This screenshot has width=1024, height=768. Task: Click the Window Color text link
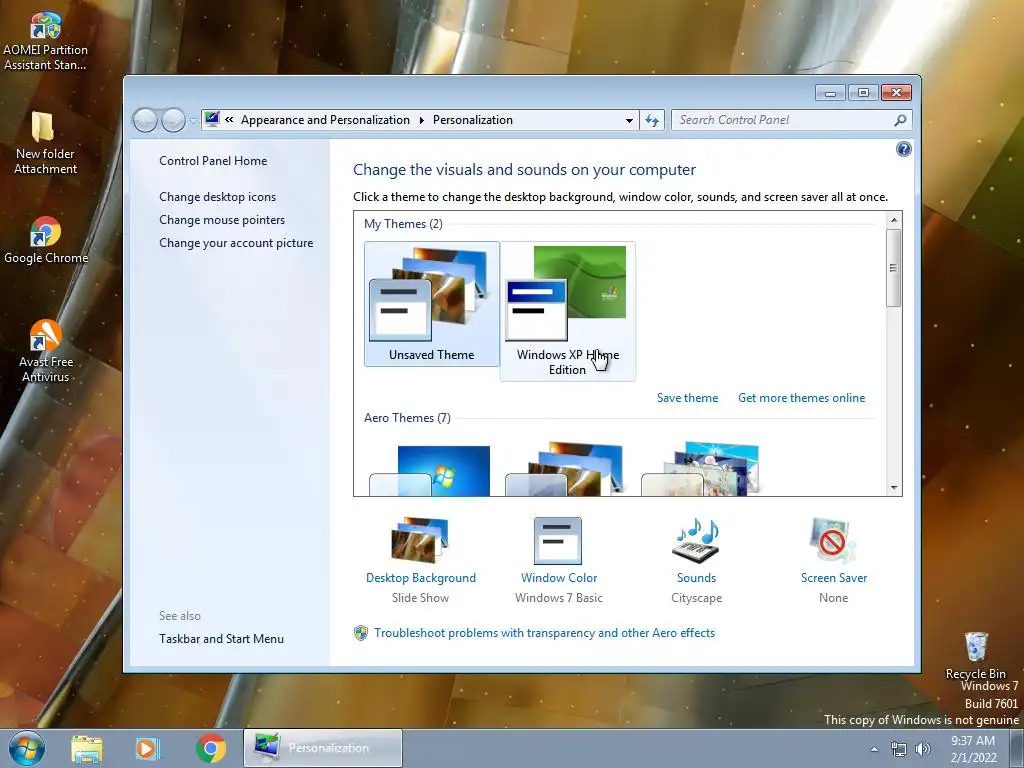click(x=559, y=578)
